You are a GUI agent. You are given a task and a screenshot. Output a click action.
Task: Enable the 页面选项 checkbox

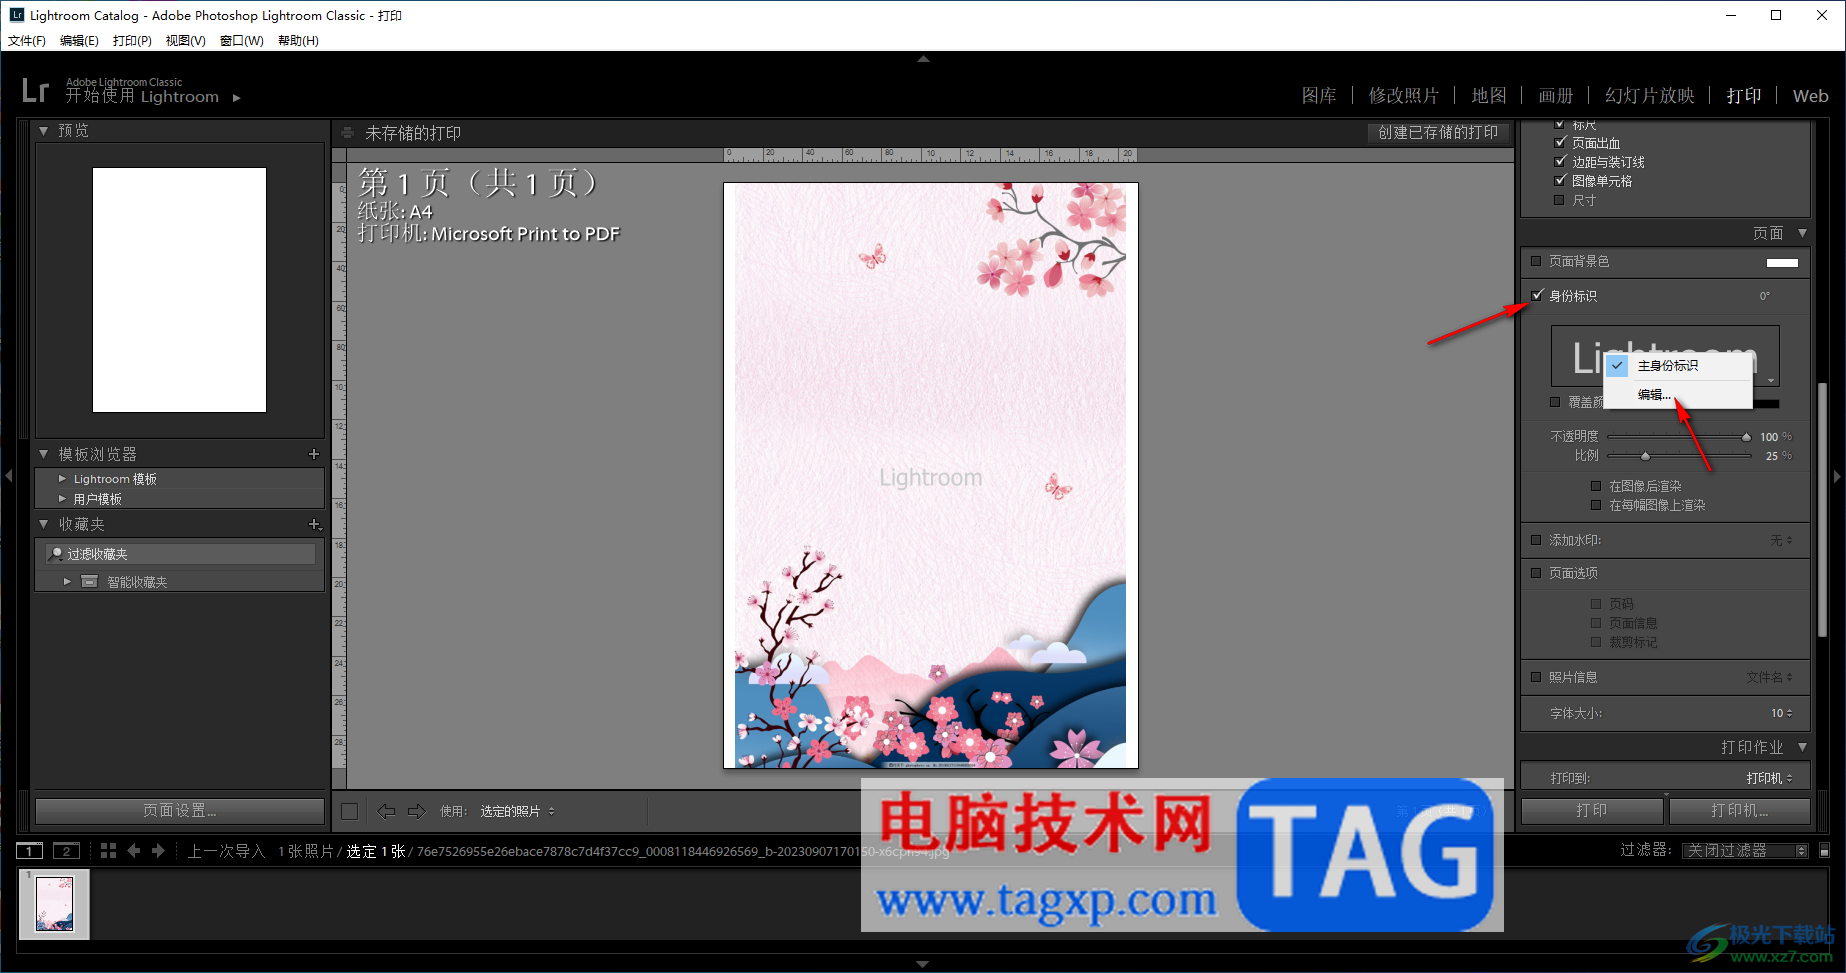1537,573
